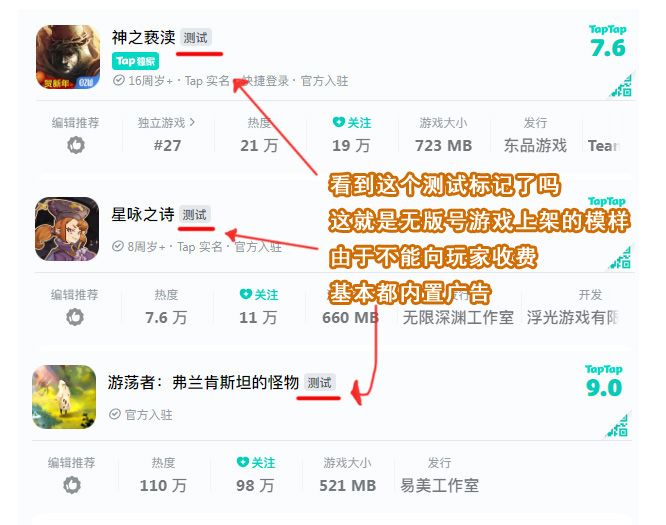The height and width of the screenshot is (525, 666).
Task: Toggle 关注 follow for 神之亵渎
Action: (x=352, y=123)
